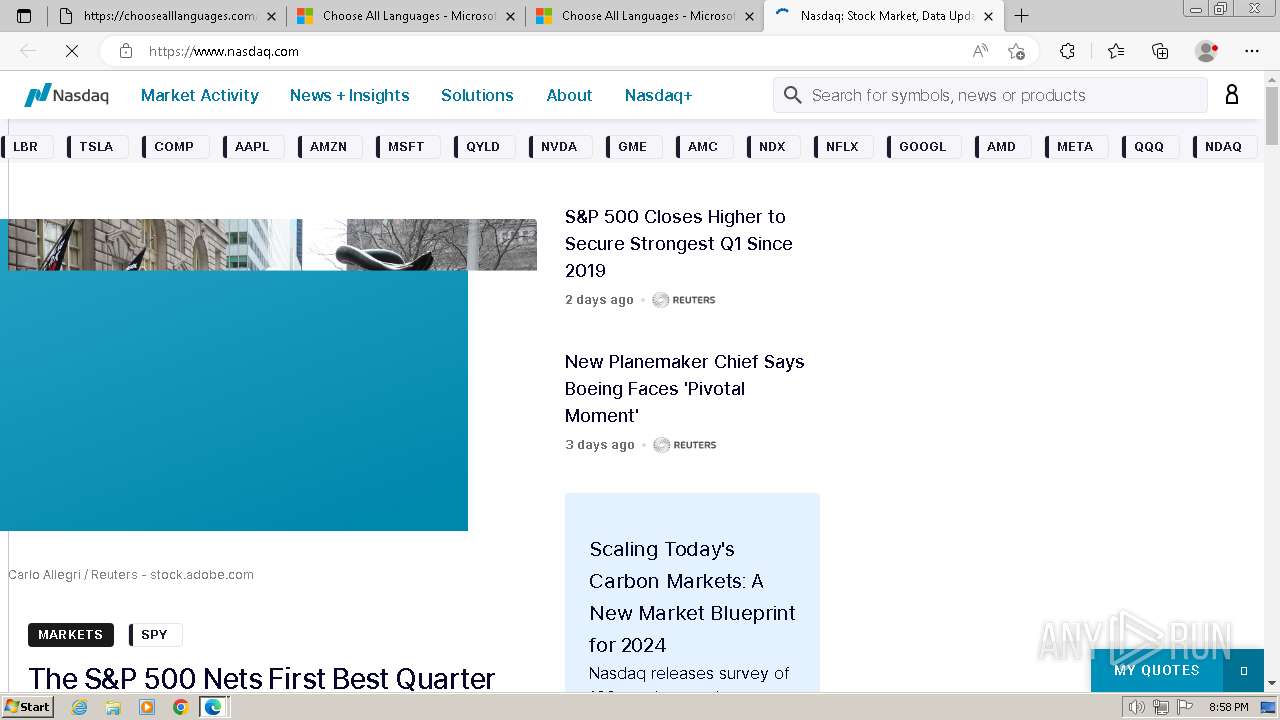Add this page to favorites
The width and height of the screenshot is (1280, 720).
1017,51
